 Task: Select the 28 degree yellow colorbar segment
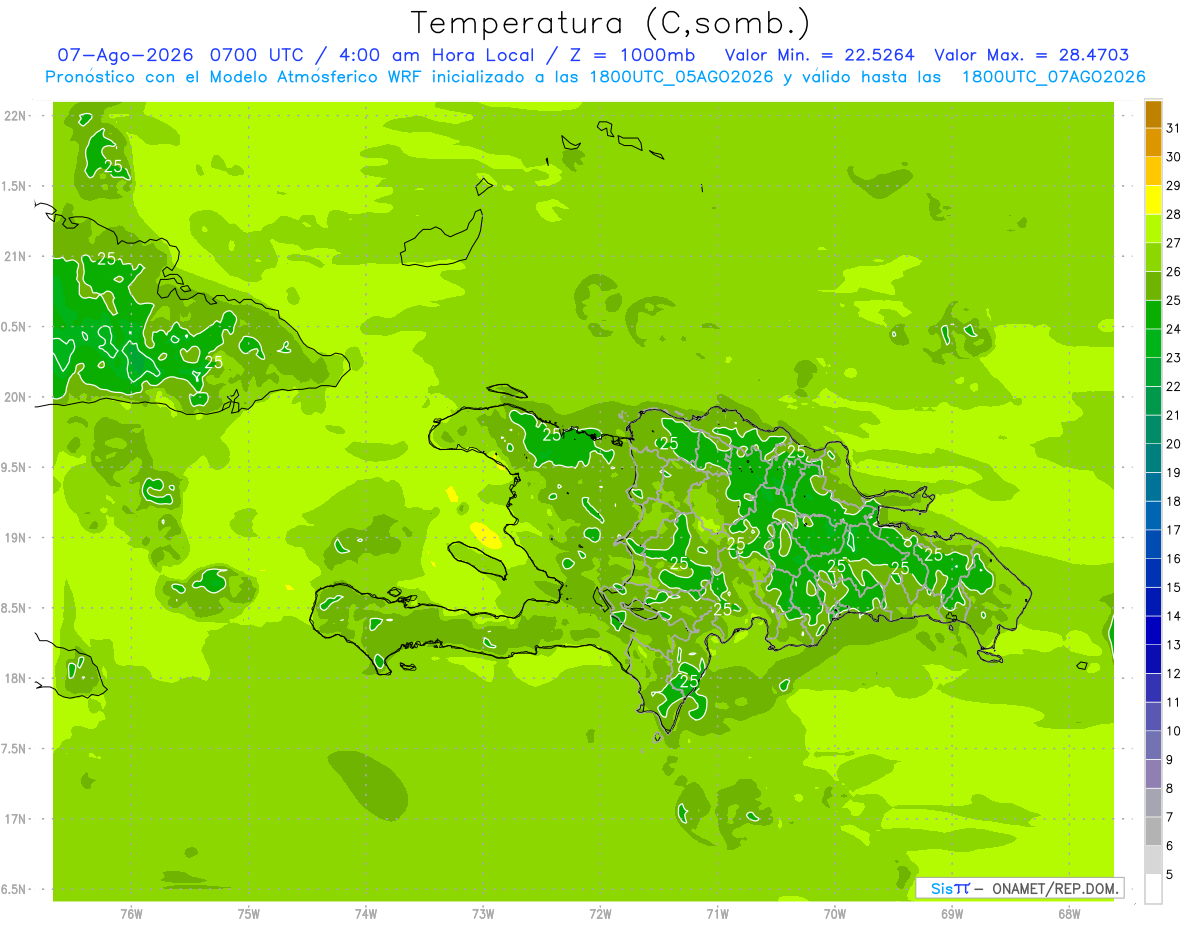(1153, 201)
